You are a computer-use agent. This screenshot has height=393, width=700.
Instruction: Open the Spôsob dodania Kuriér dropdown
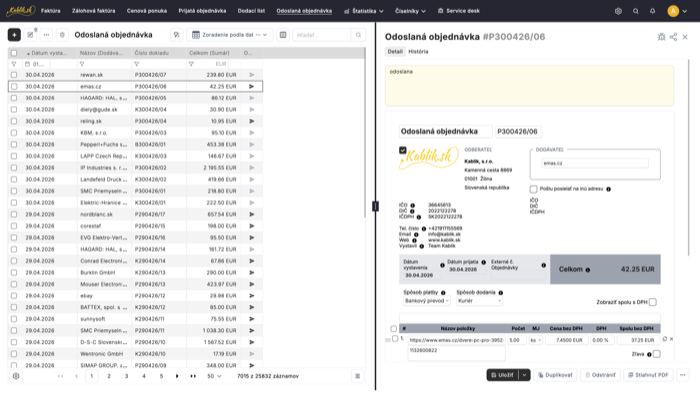coord(479,301)
